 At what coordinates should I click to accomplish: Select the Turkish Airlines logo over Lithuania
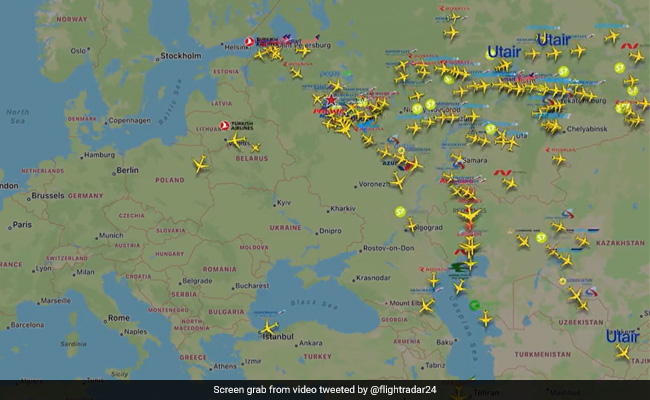coord(224,125)
